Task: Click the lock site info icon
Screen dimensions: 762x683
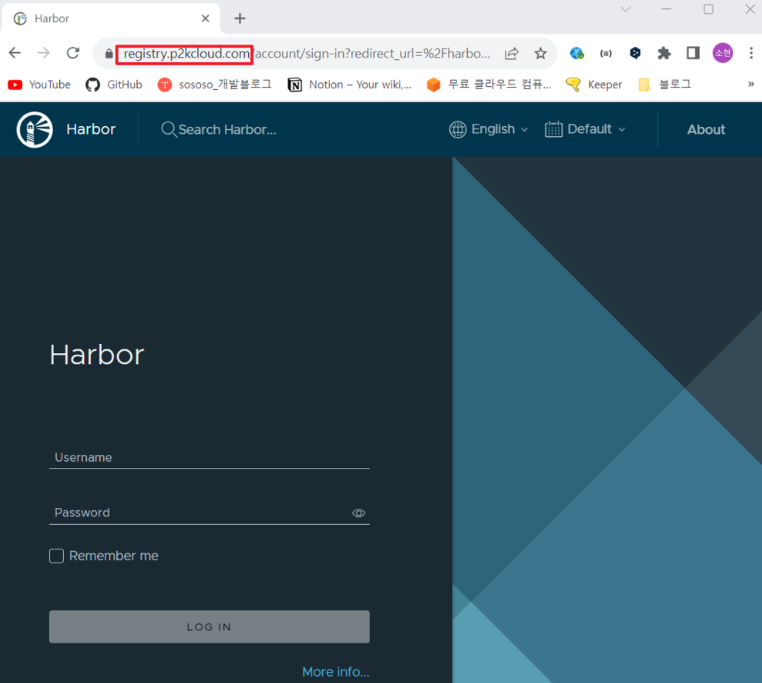Action: tap(109, 53)
